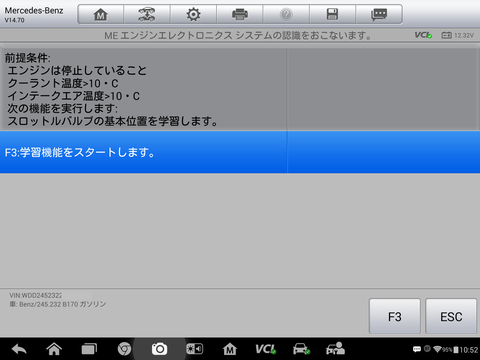The height and width of the screenshot is (360, 480).
Task: Click the Benz/245.232 B170 vehicle text
Action: point(57,304)
